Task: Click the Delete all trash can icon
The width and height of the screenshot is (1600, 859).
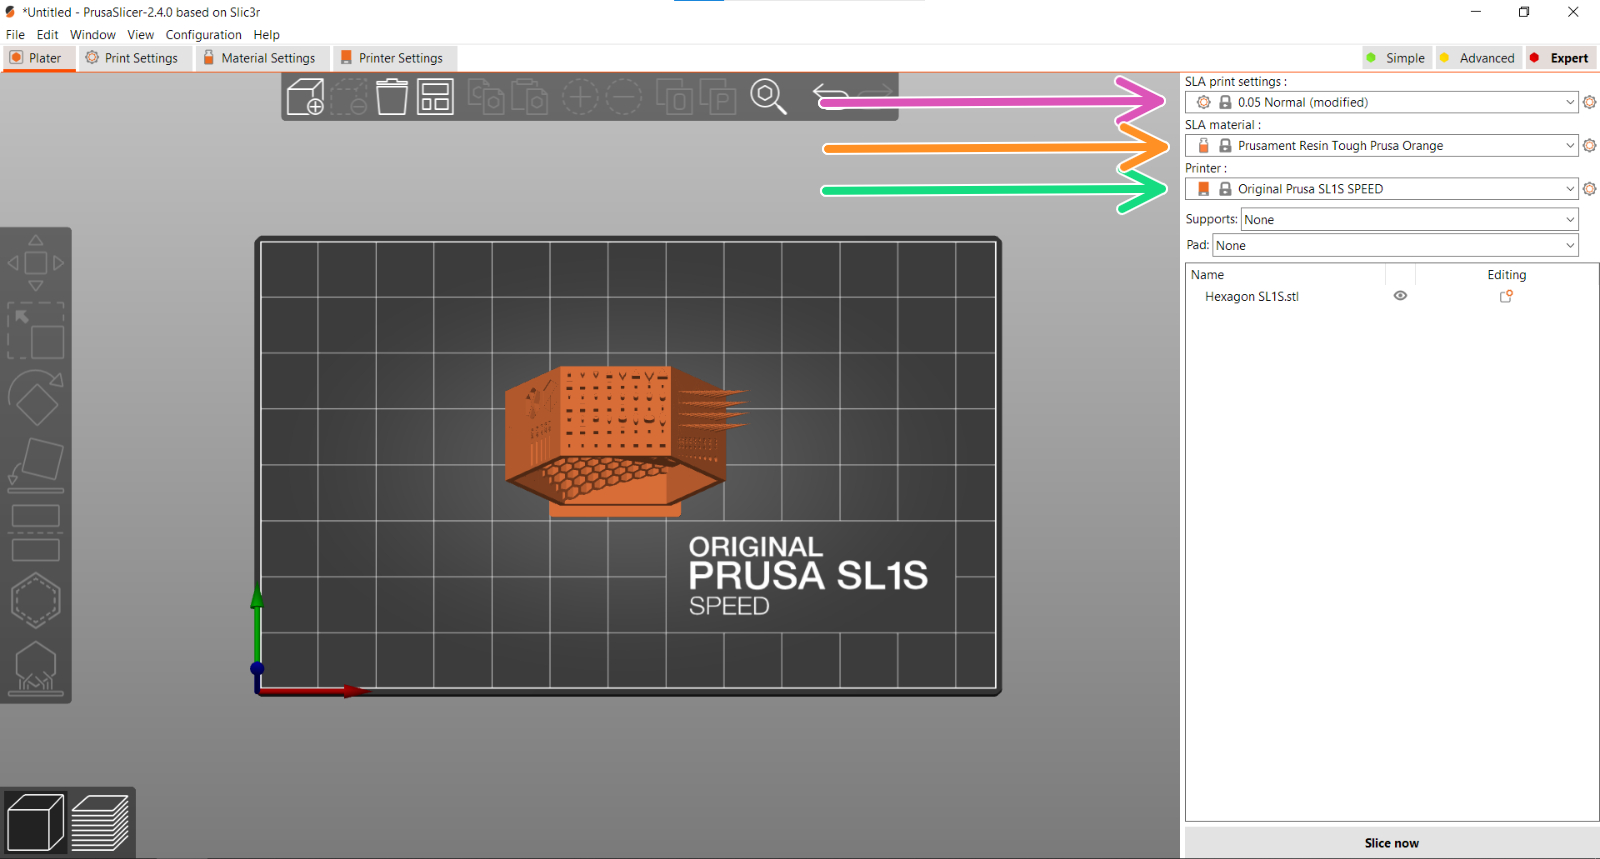Action: click(x=392, y=97)
